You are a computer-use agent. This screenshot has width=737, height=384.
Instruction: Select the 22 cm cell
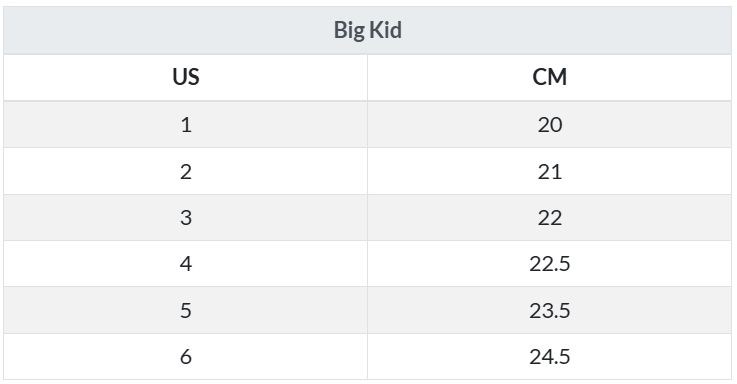549,218
